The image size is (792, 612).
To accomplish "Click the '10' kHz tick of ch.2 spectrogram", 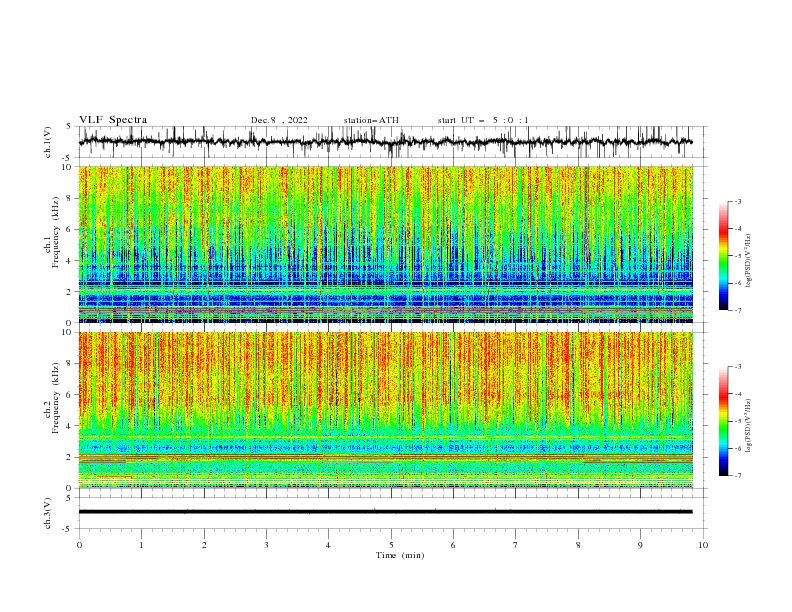I will (x=68, y=332).
